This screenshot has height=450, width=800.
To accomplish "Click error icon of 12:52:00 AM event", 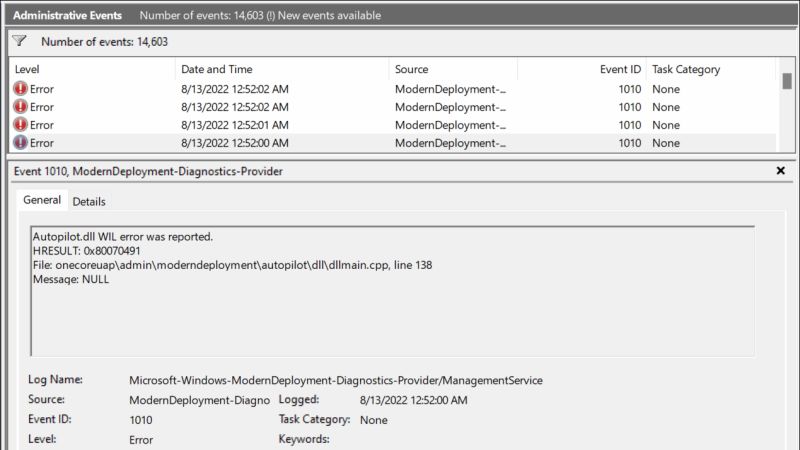I will pyautogui.click(x=20, y=142).
